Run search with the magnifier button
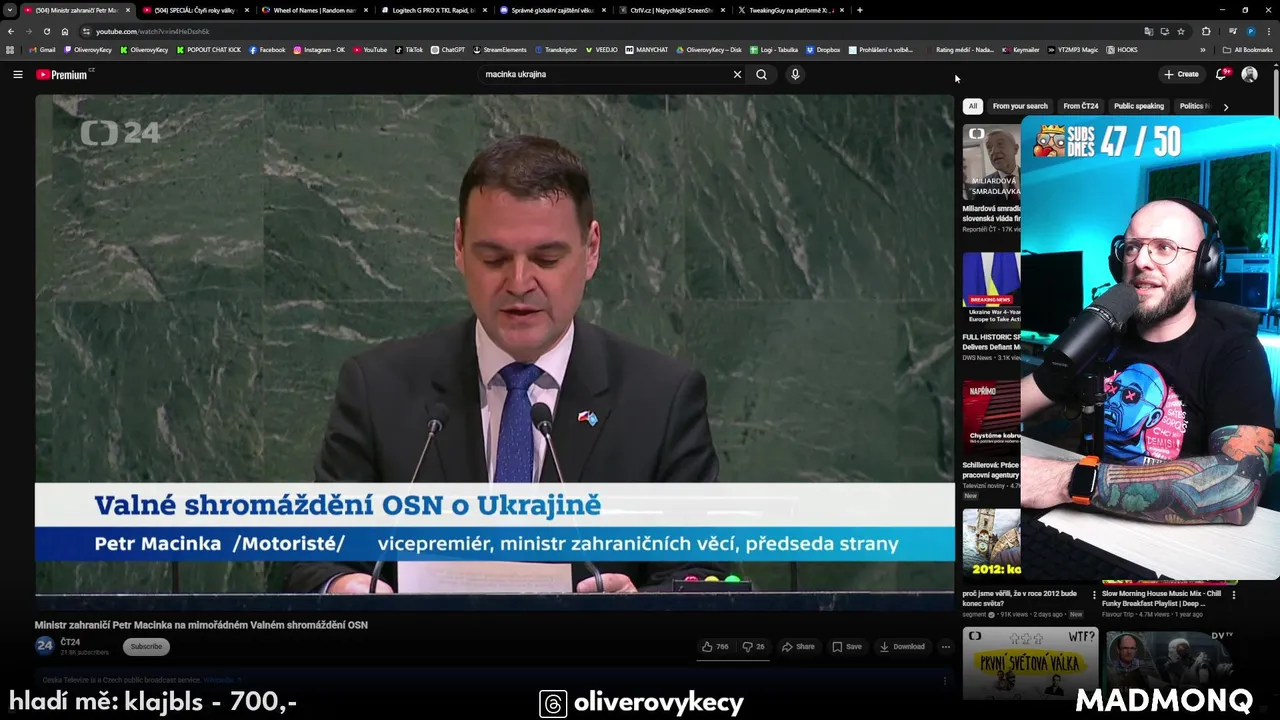1280x720 pixels. (x=761, y=74)
